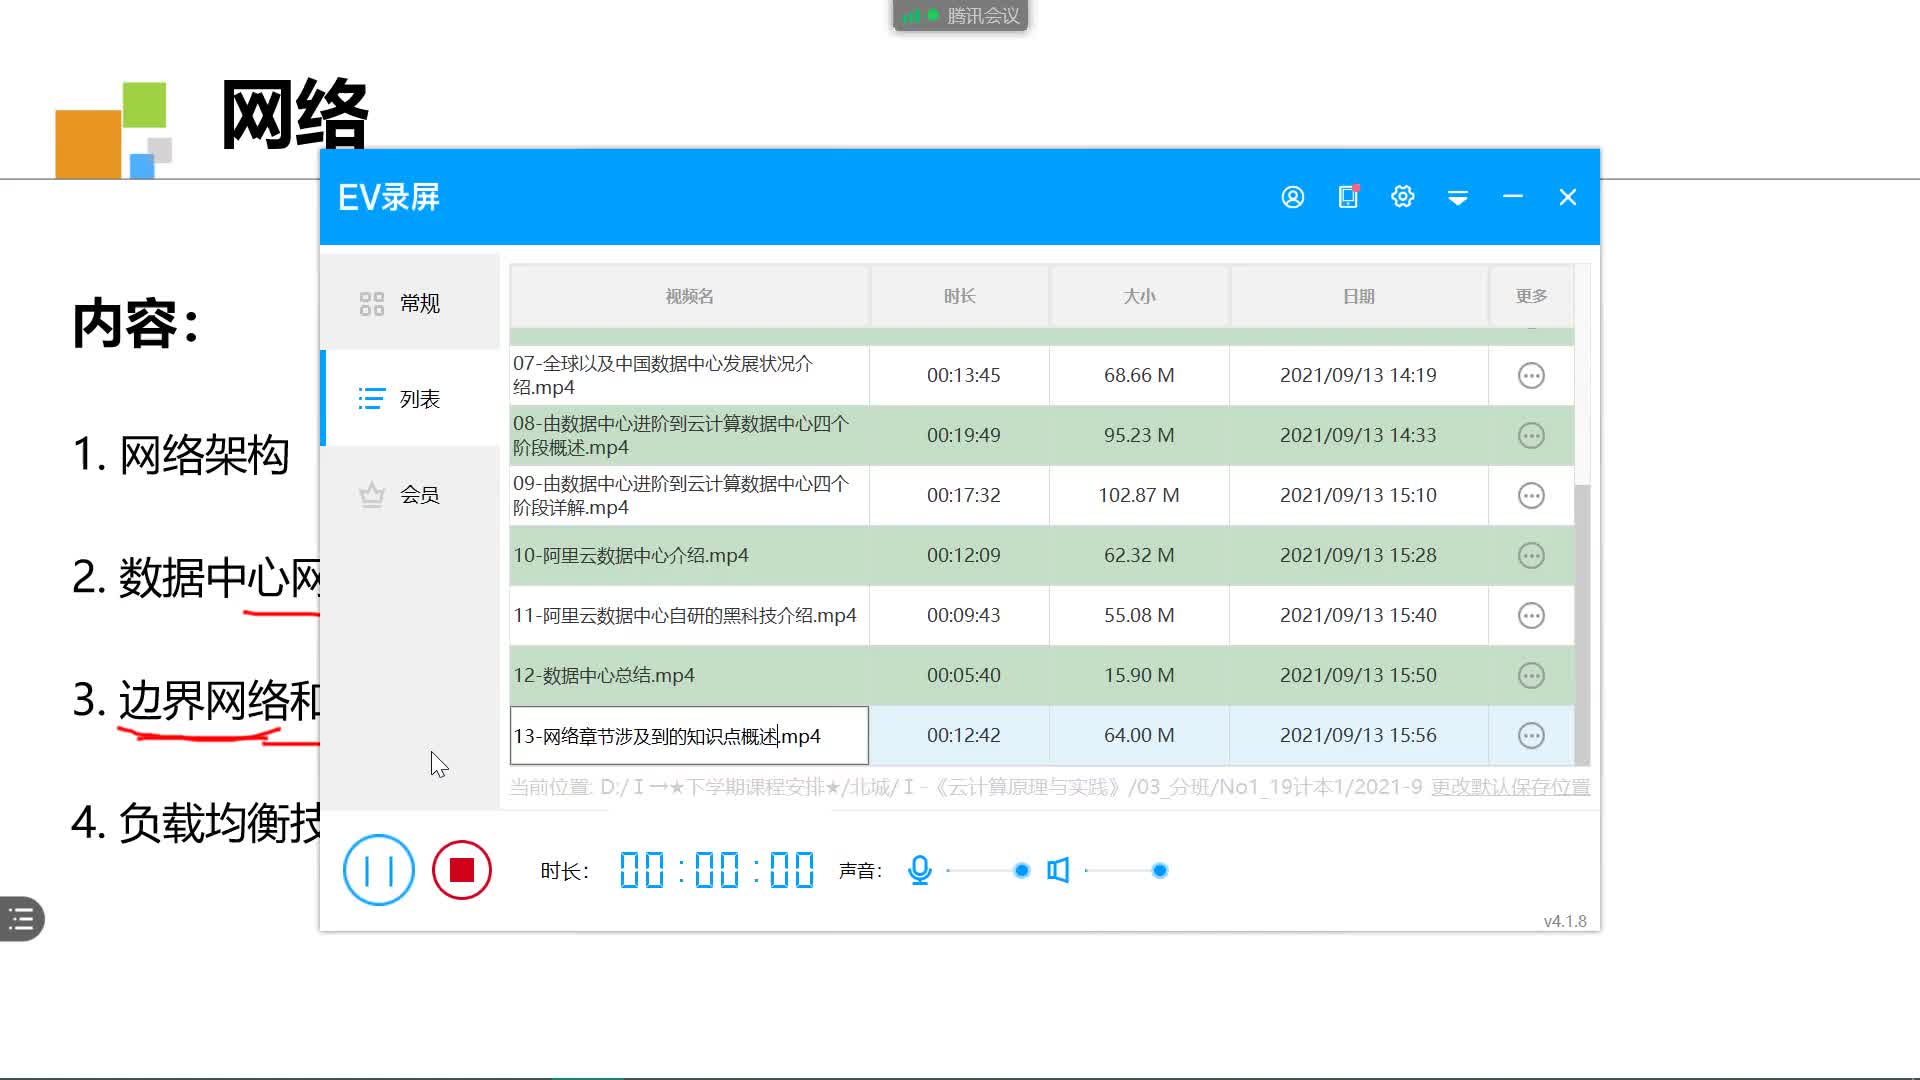Click the recording timer display 00:00:00
The height and width of the screenshot is (1080, 1920).
click(x=717, y=870)
